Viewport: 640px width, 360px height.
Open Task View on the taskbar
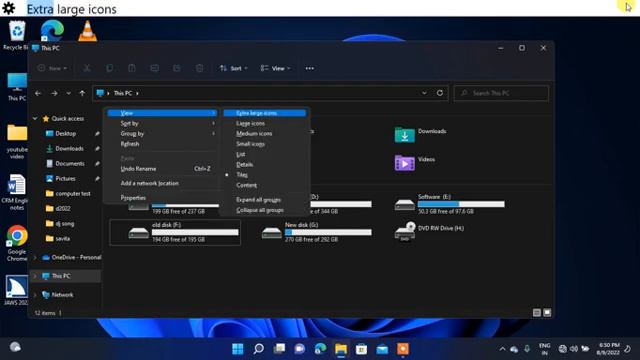point(279,349)
